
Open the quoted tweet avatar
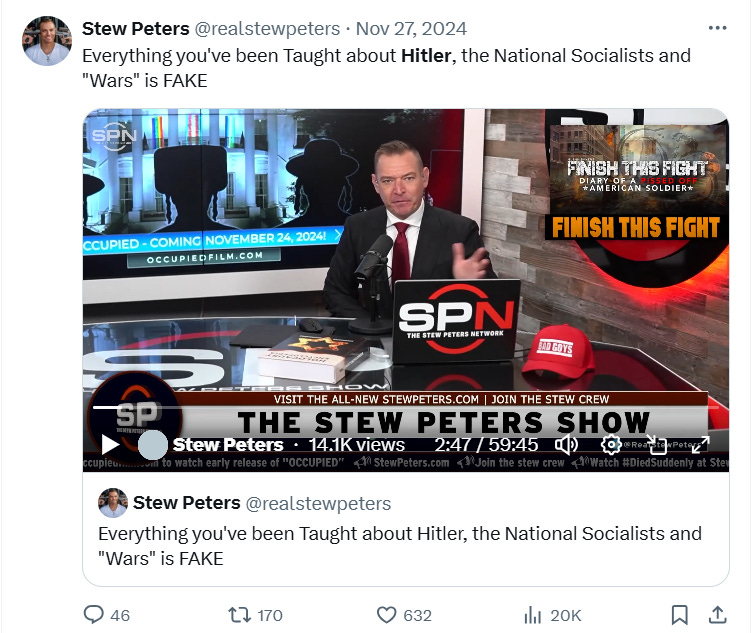pos(113,503)
